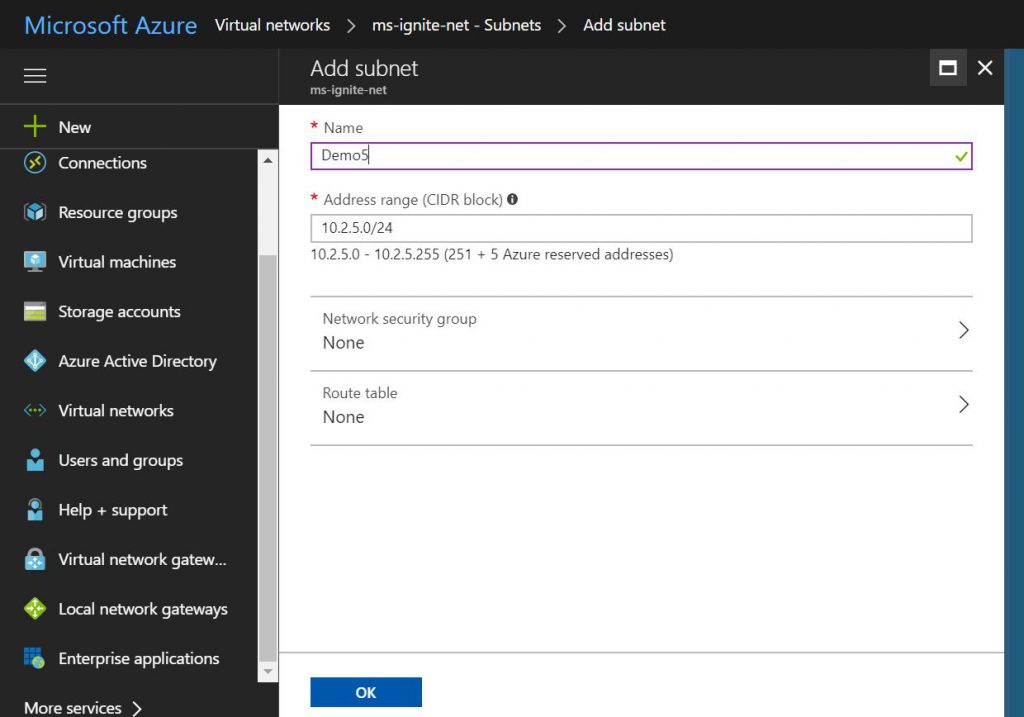Click the info icon beside Address range
Screen dimensions: 1024x717
(x=512, y=199)
